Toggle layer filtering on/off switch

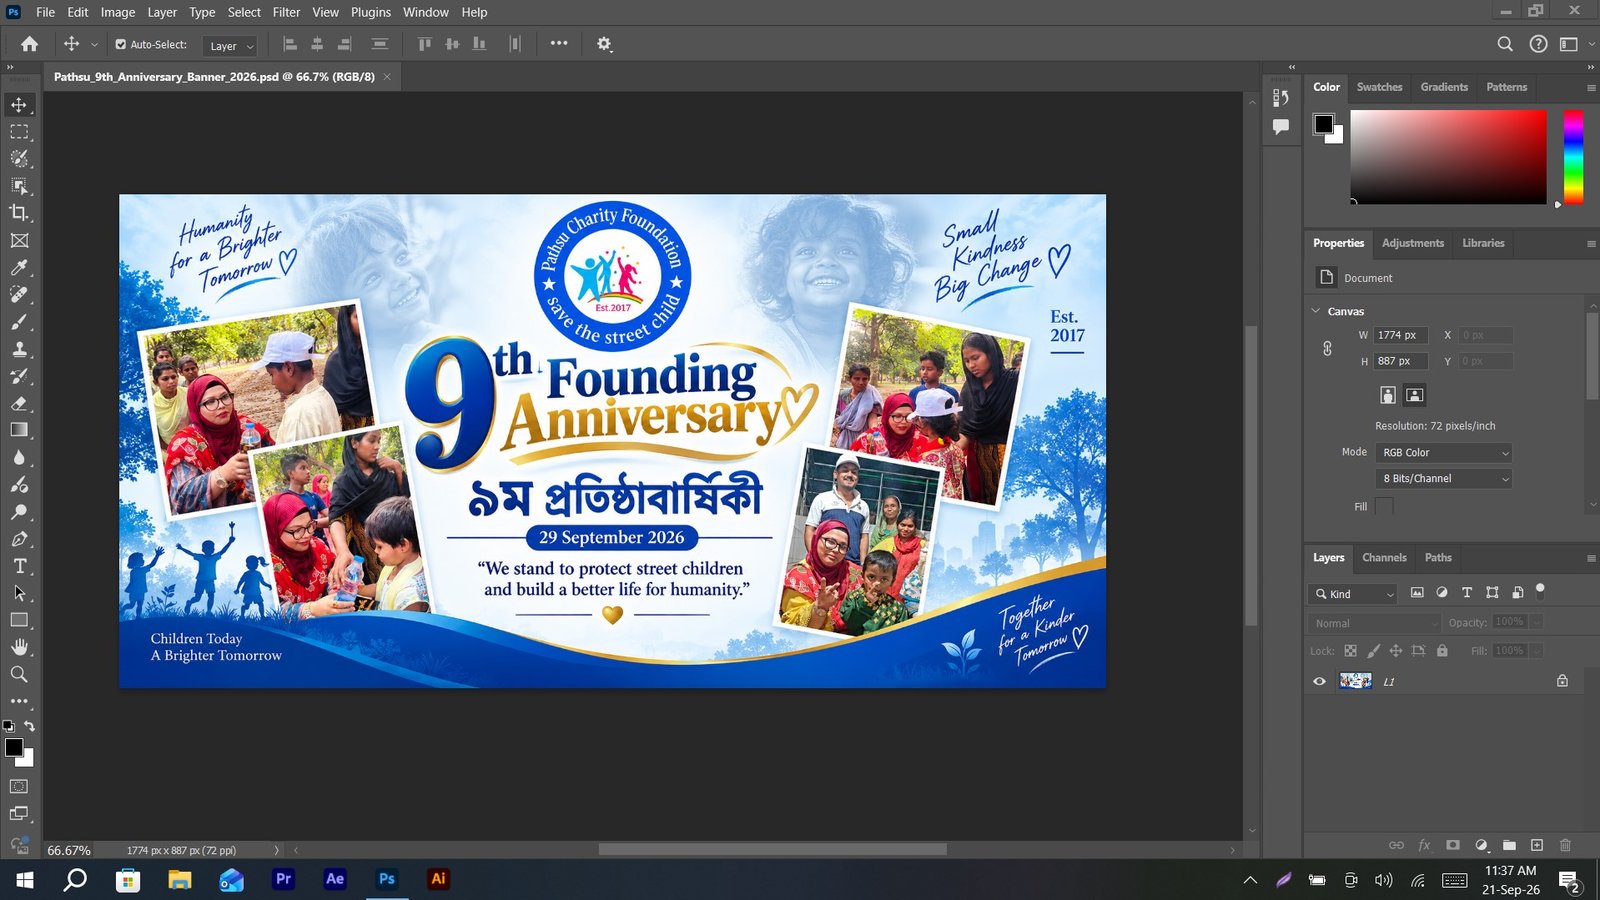(x=1540, y=591)
